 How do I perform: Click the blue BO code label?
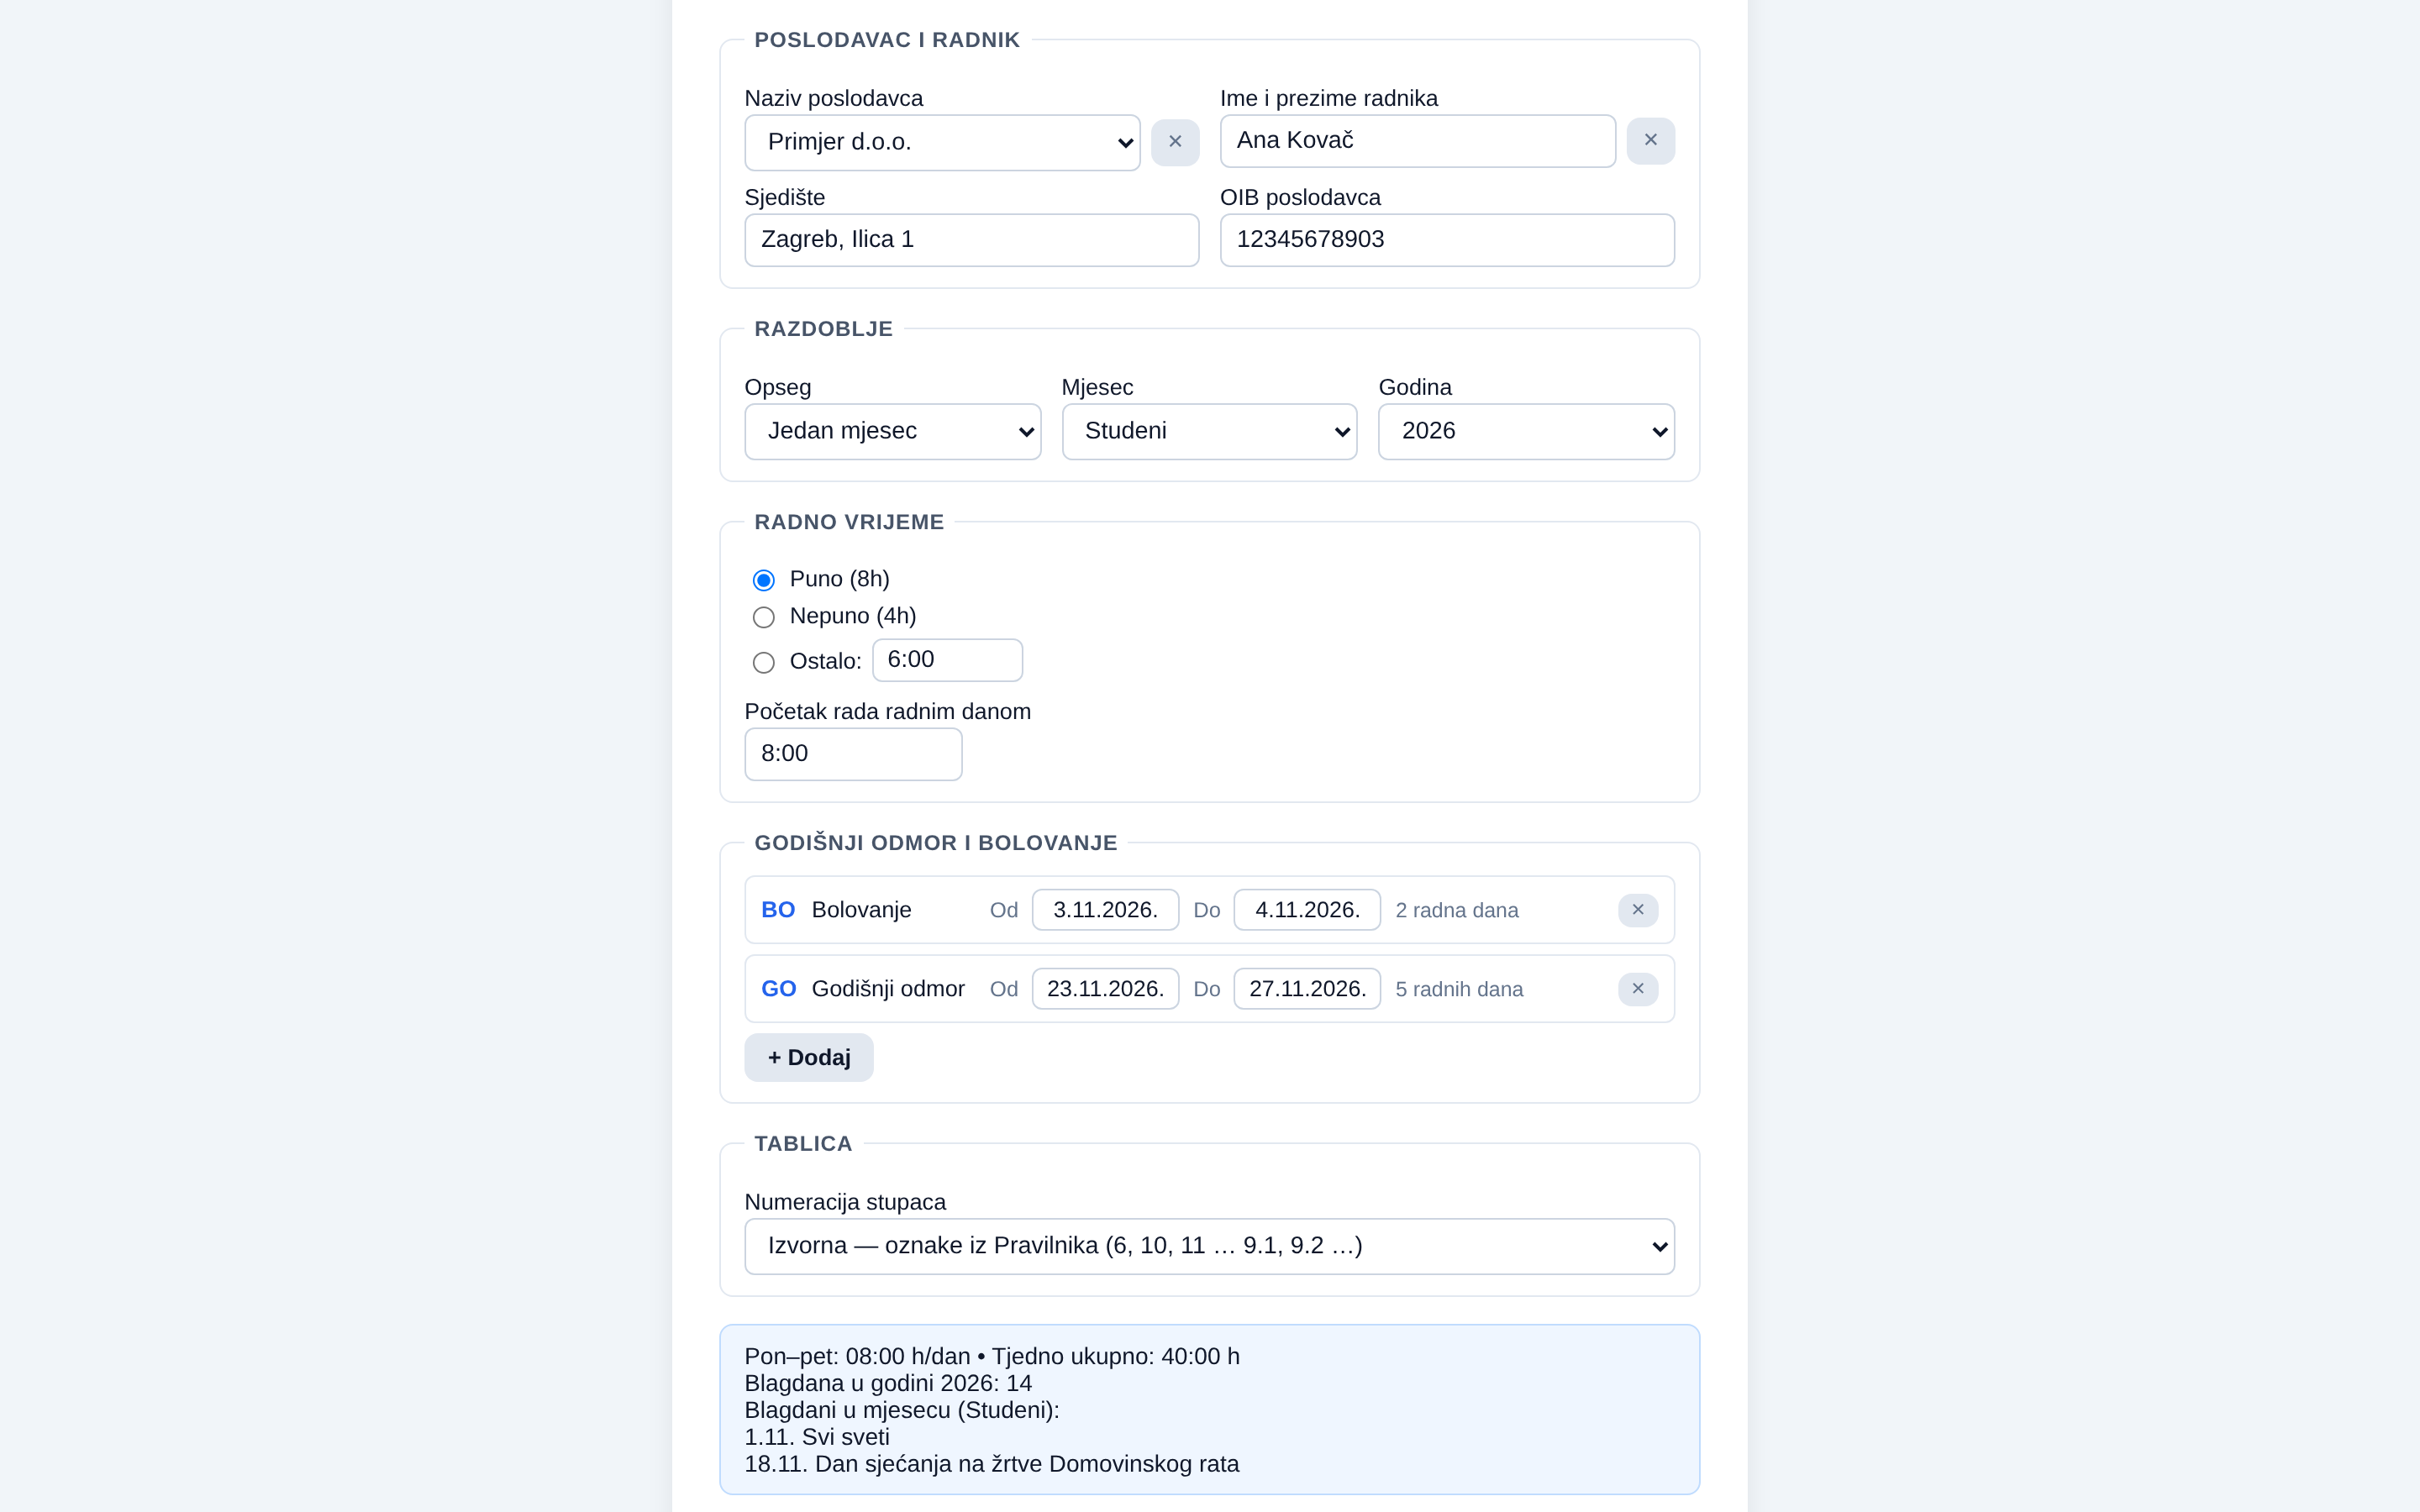[x=778, y=910]
